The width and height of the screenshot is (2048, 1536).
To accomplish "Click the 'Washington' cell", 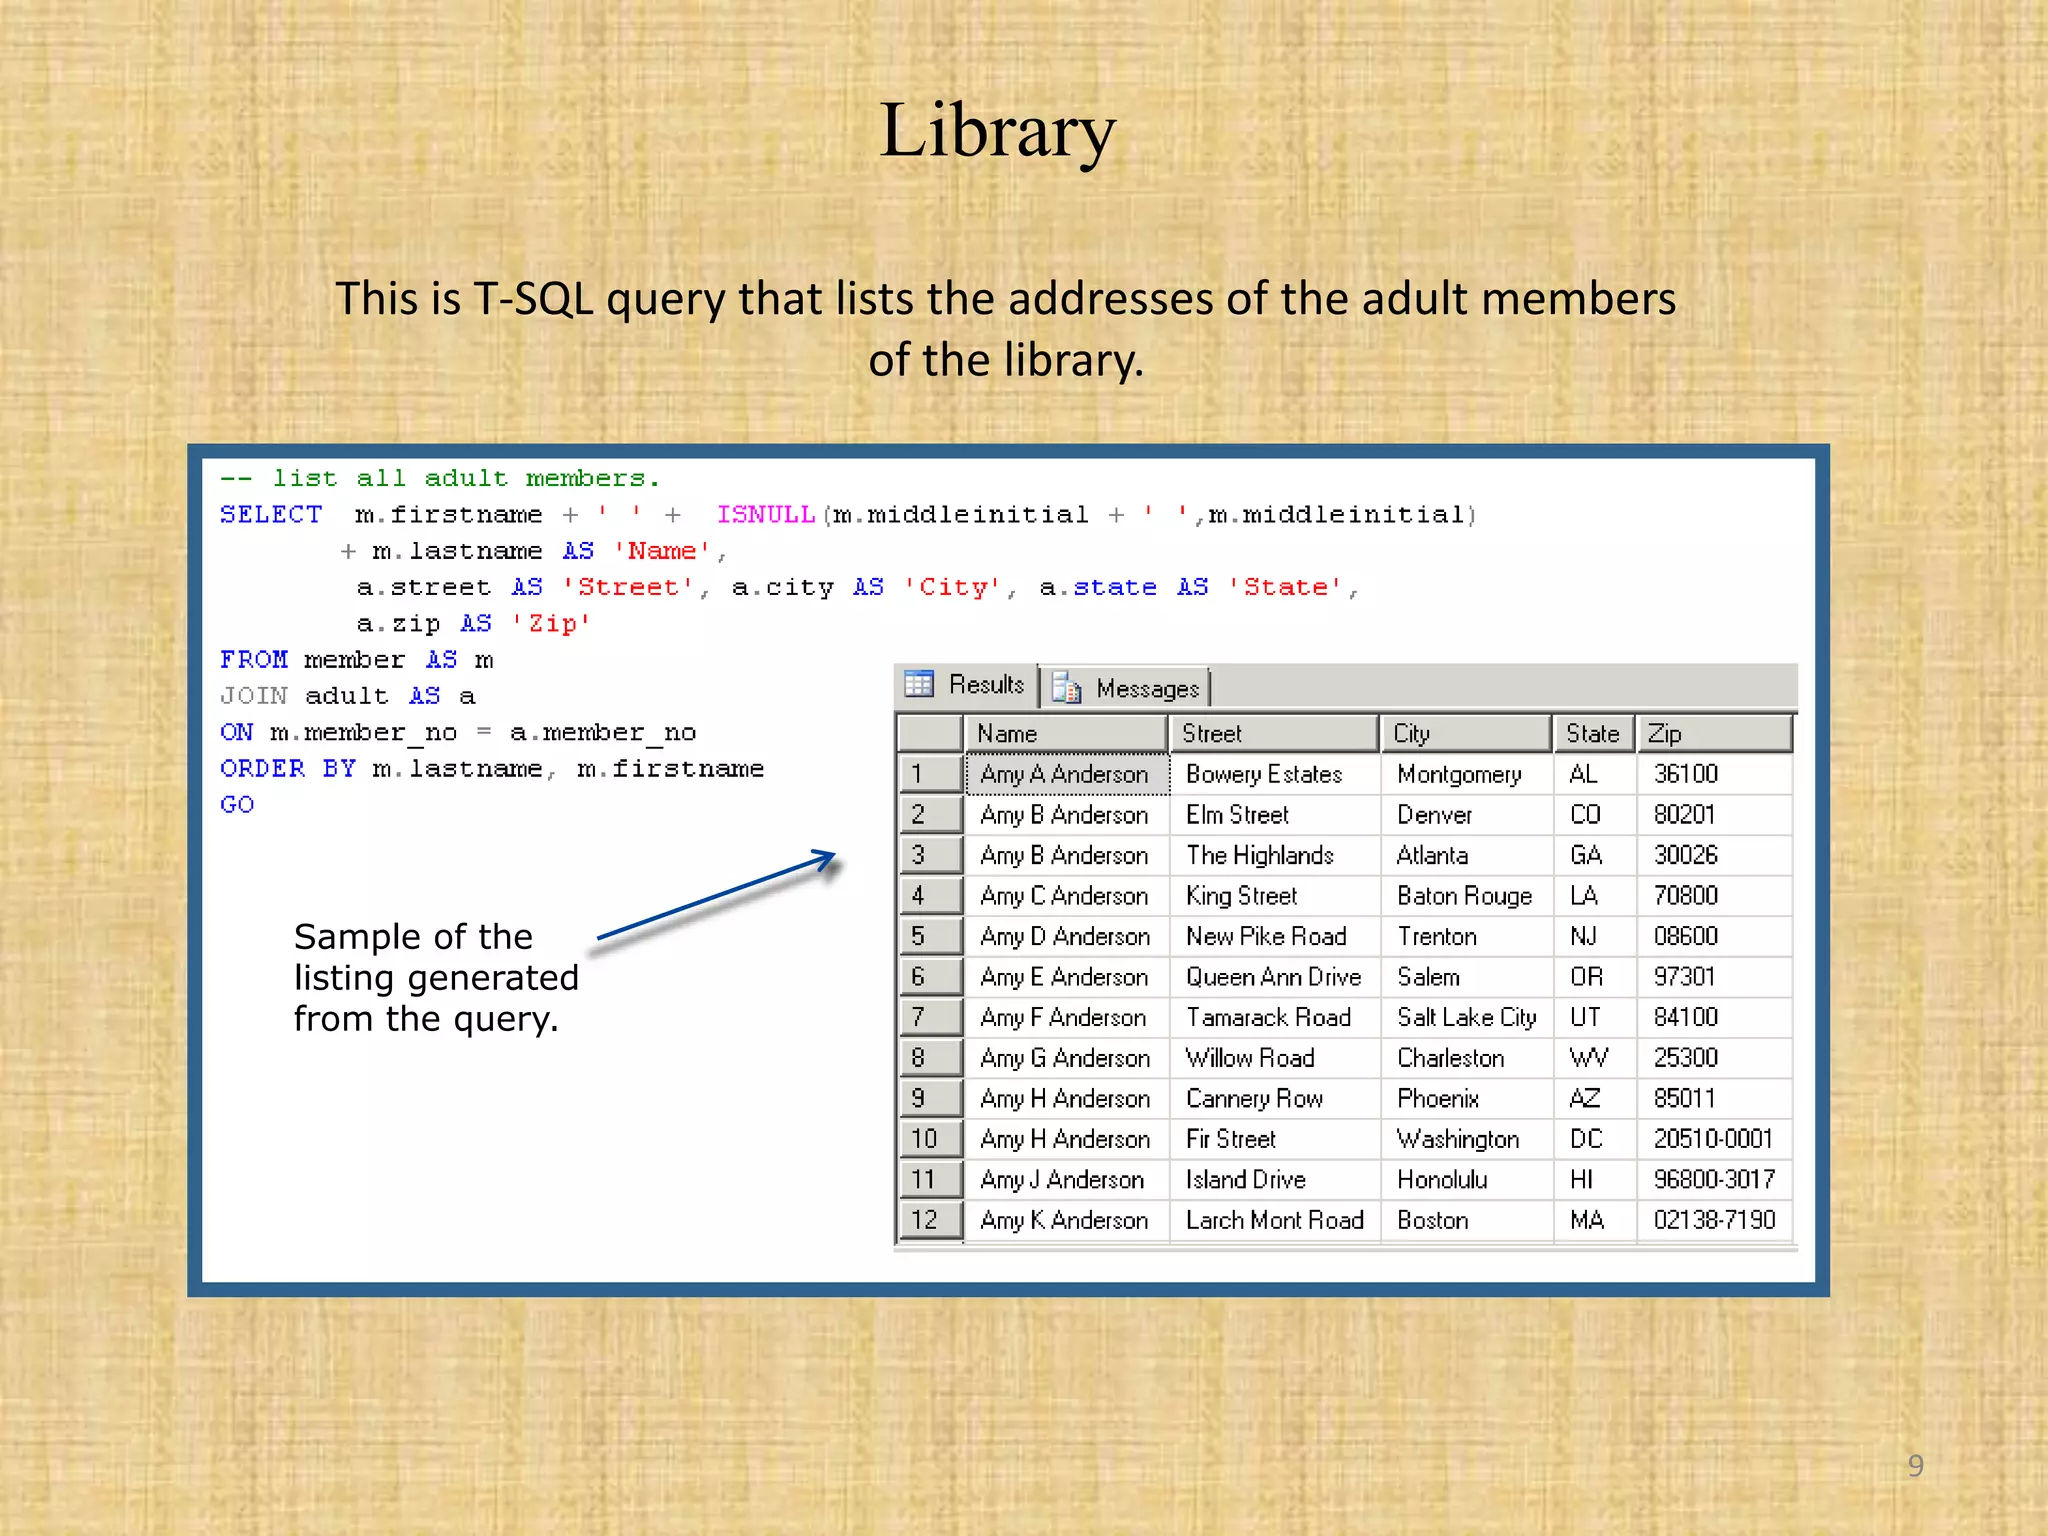I will [1467, 1139].
